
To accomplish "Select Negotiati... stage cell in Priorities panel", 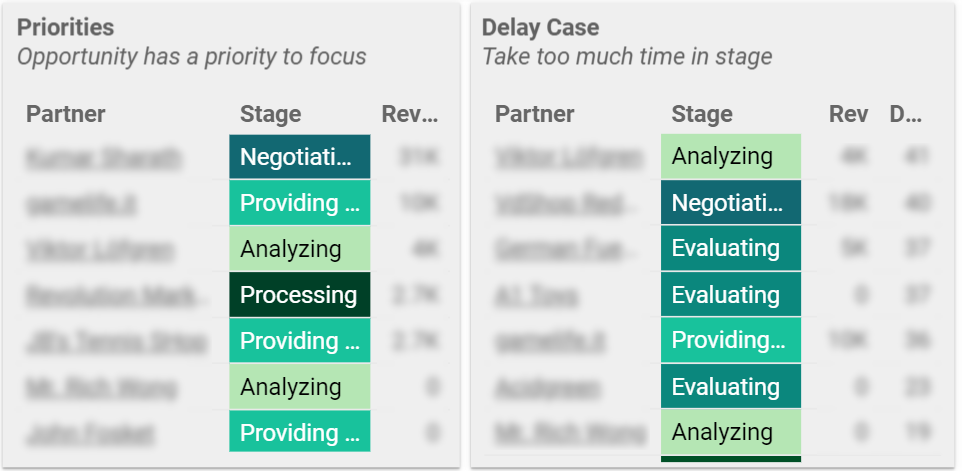I will pos(300,157).
